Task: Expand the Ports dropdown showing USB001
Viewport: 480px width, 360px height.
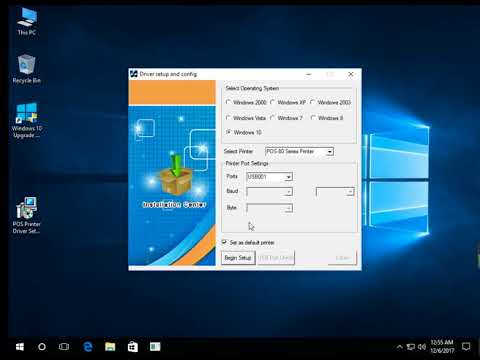Action: (x=288, y=177)
